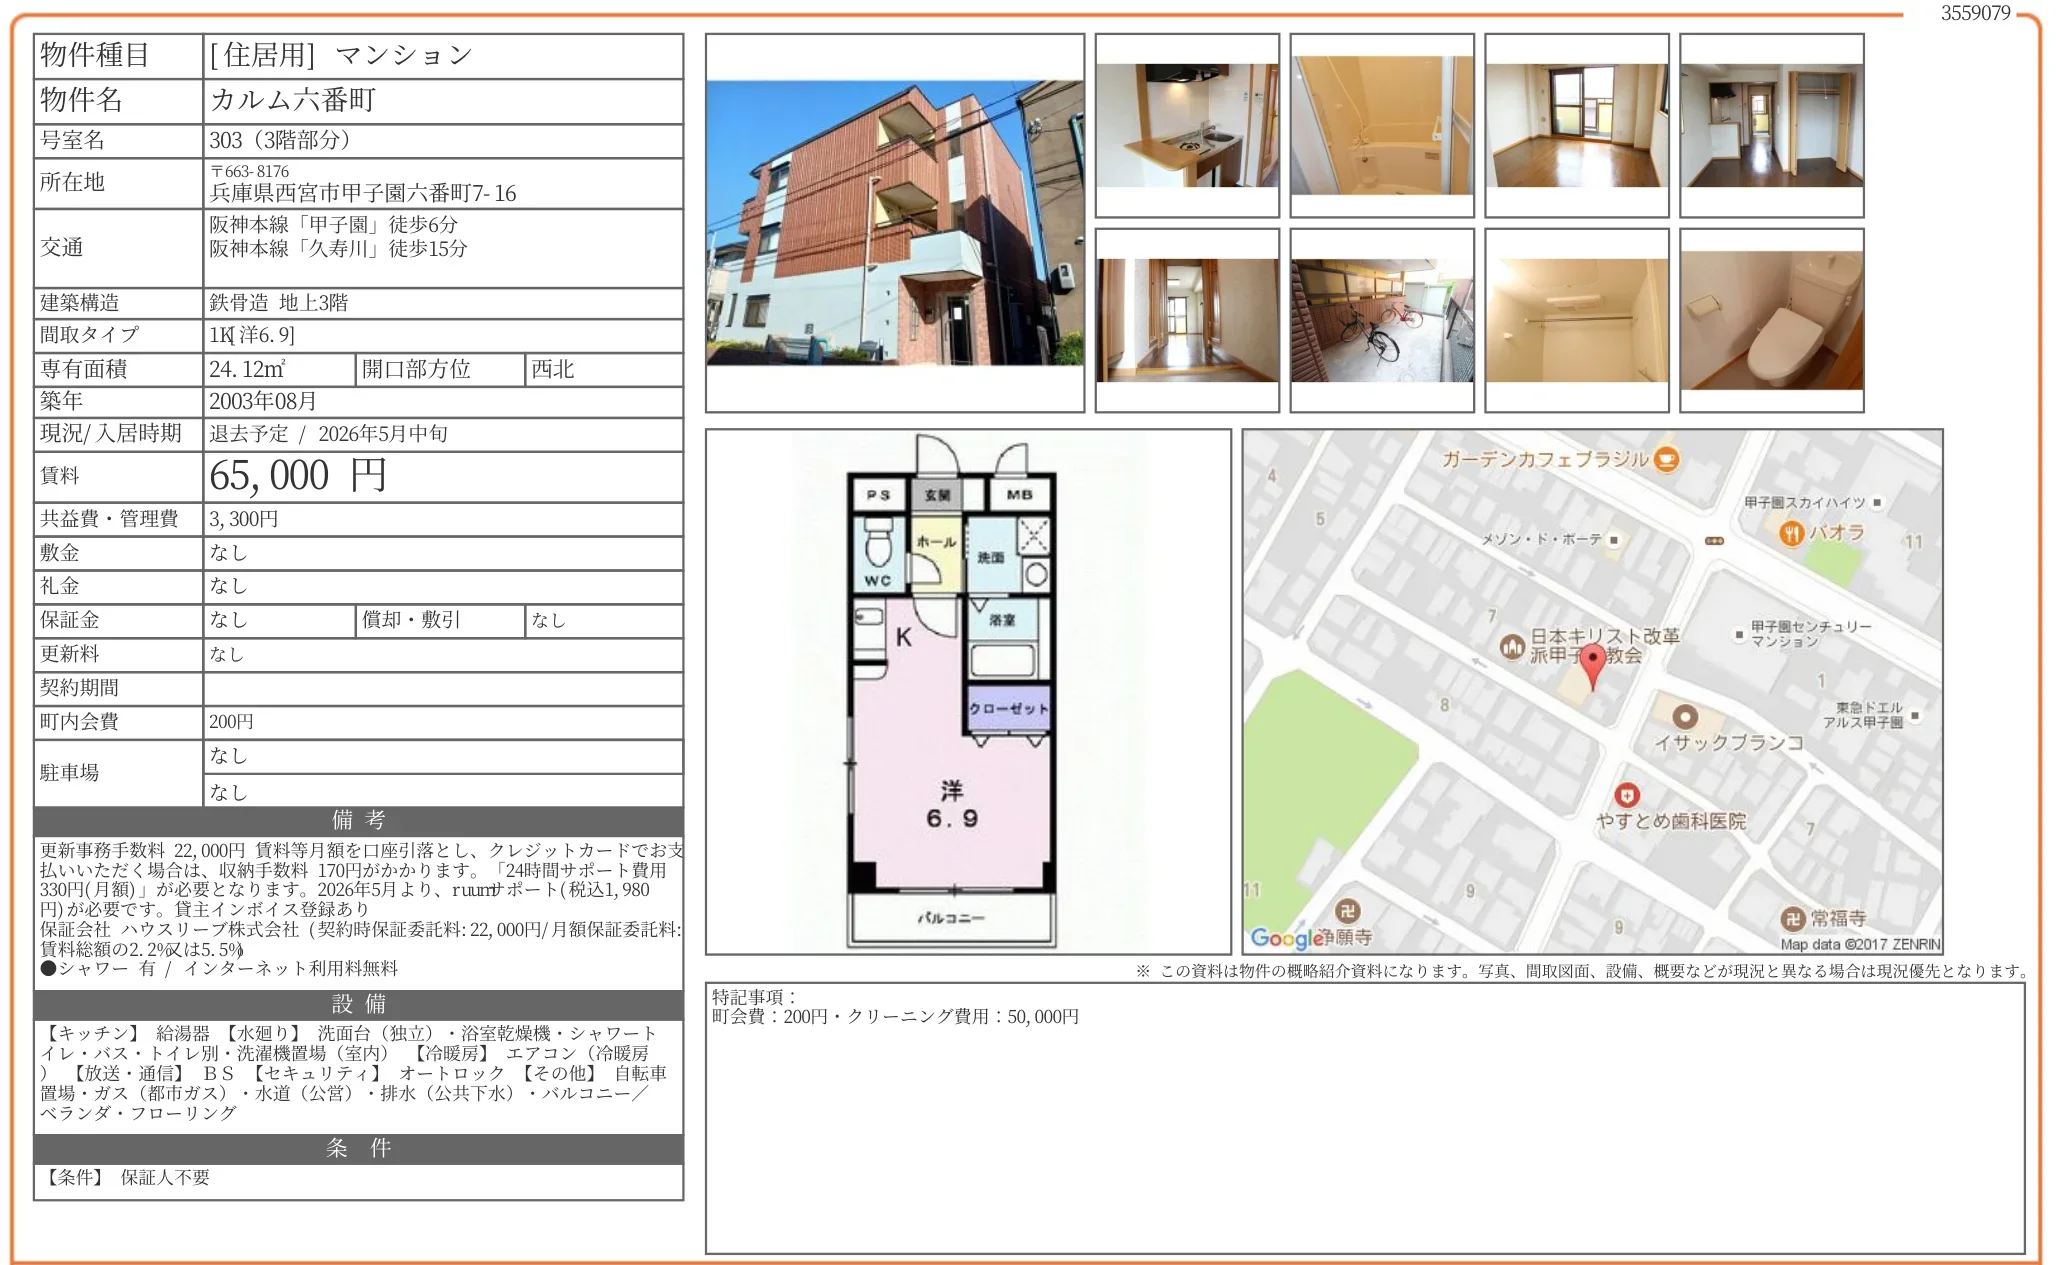Image resolution: width=2056 pixels, height=1265 pixels.
Task: Open the large building exterior photo
Action: pos(894,223)
